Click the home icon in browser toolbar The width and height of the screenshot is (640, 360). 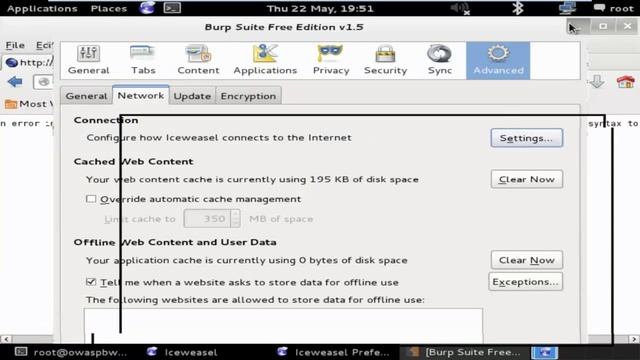click(x=626, y=82)
